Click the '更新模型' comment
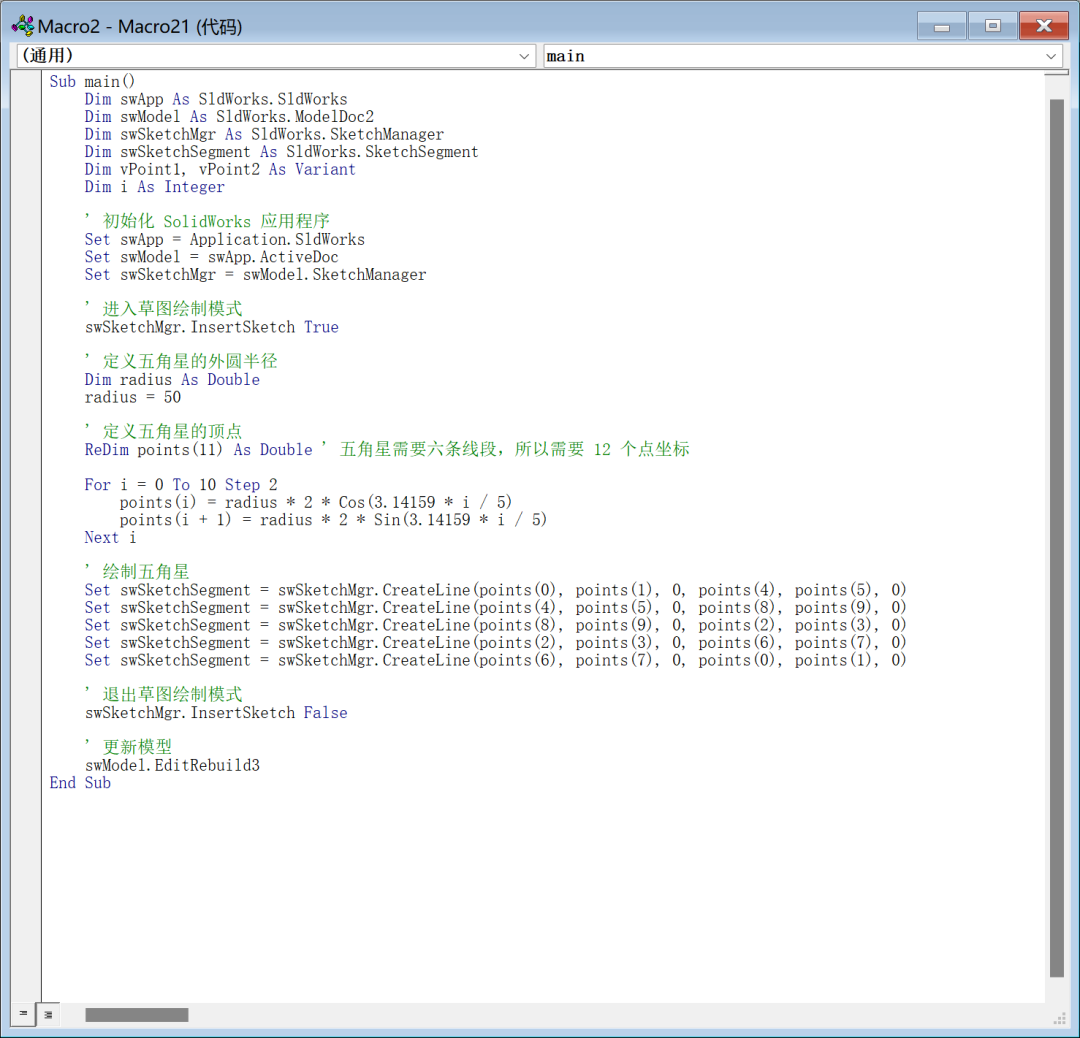This screenshot has height=1038, width=1080. click(x=128, y=747)
